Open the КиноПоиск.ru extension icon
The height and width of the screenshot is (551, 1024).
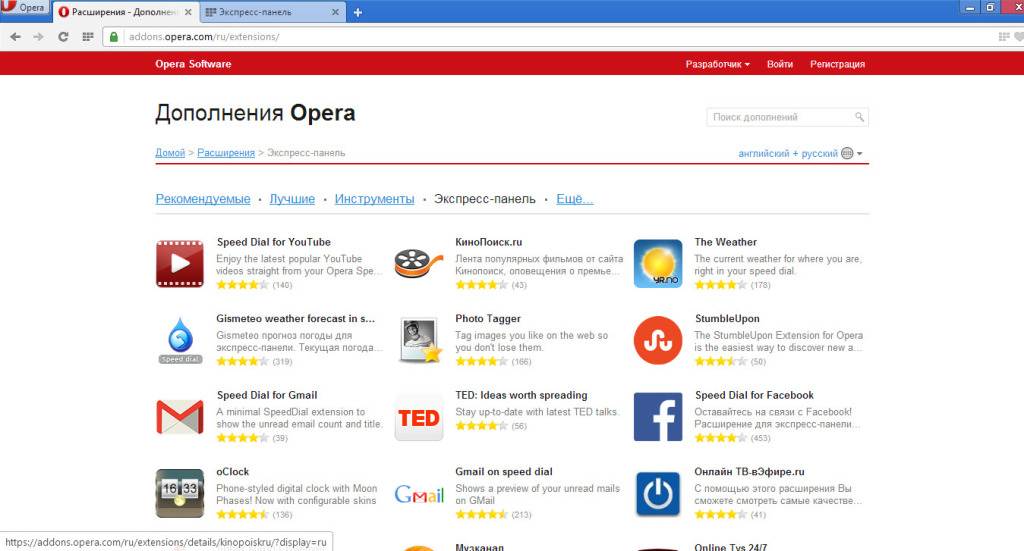pos(419,264)
